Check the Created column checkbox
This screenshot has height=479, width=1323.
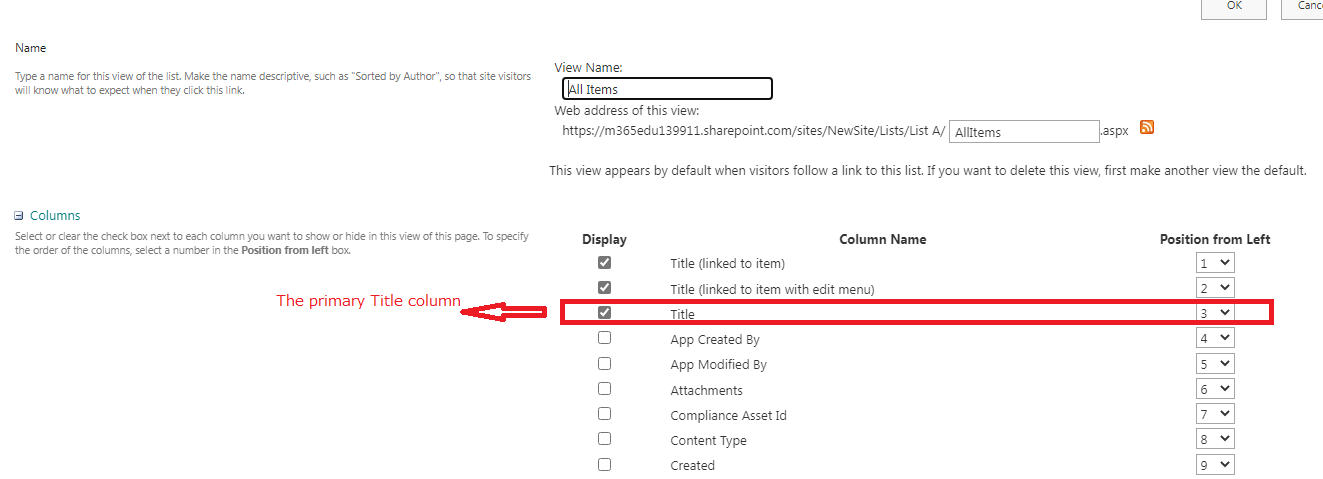604,464
